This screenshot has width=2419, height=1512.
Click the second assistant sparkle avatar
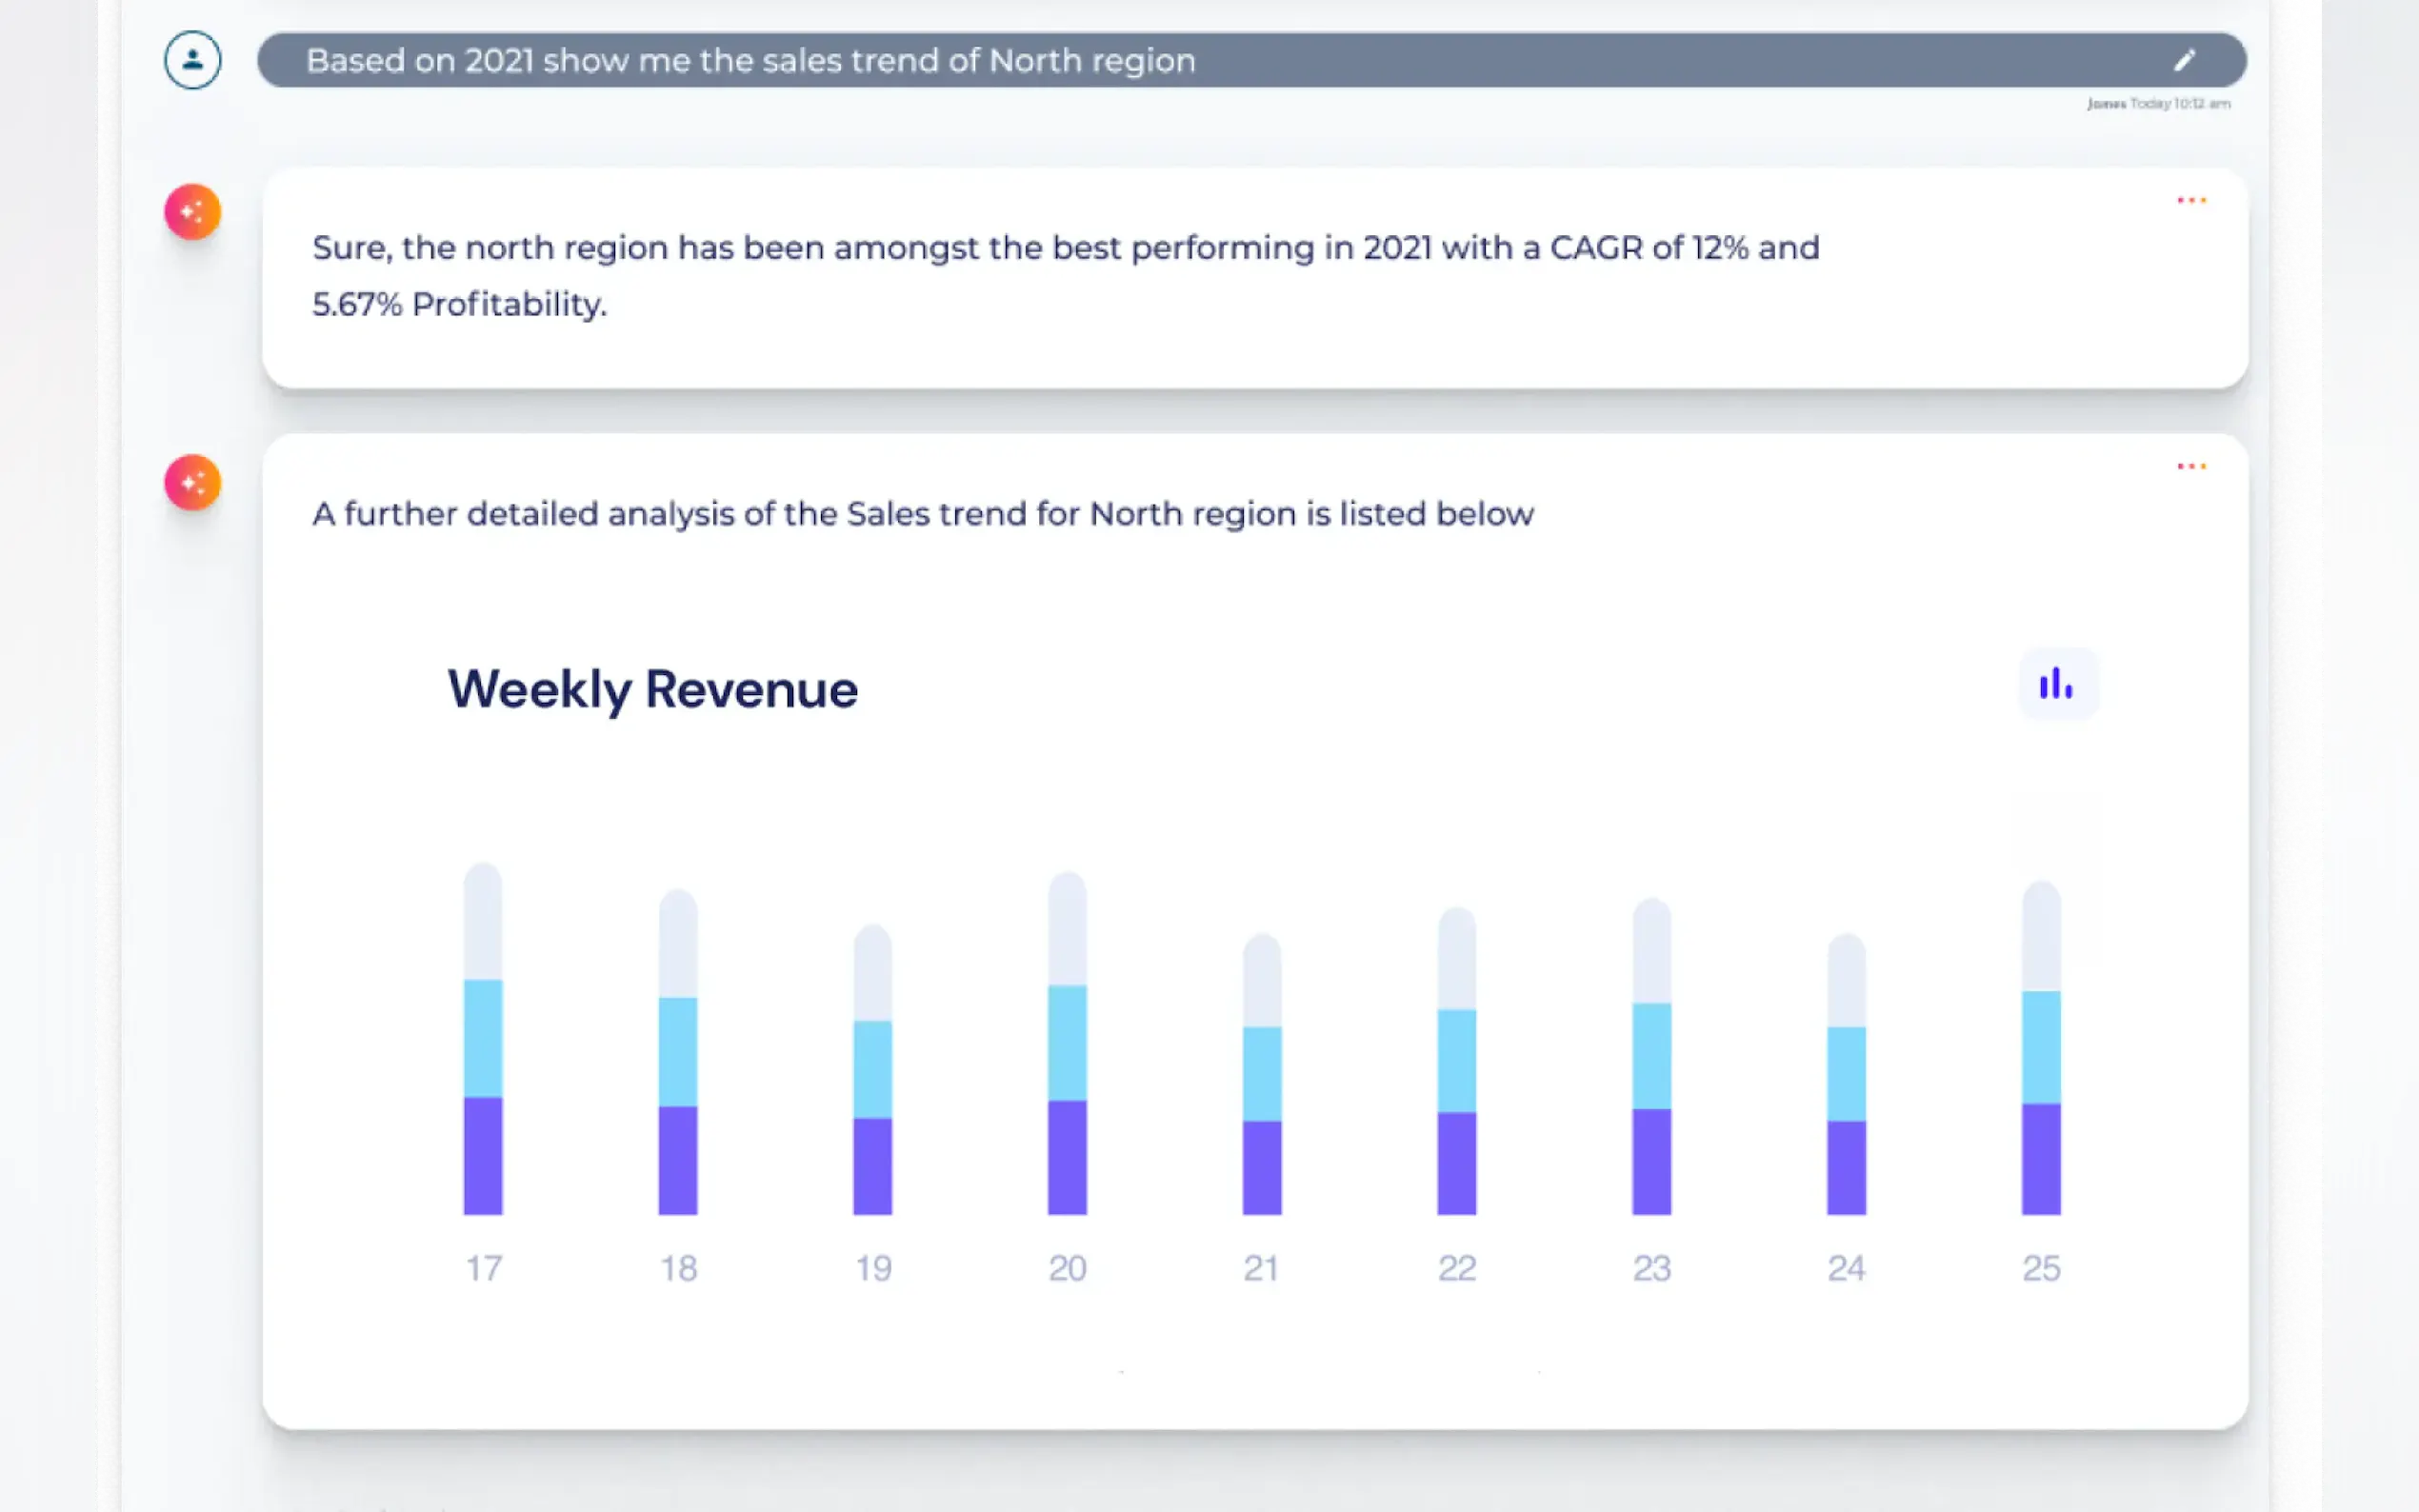(x=192, y=483)
